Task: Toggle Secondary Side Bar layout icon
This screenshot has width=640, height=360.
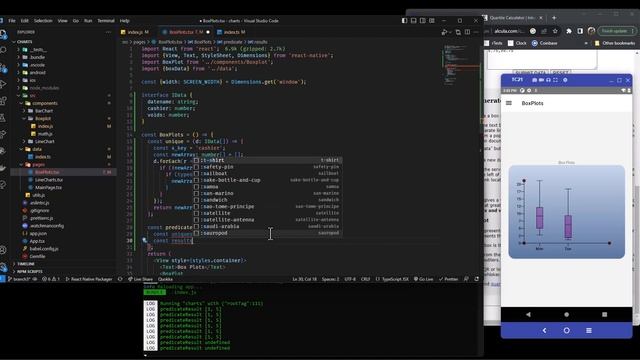Action: click(x=422, y=20)
